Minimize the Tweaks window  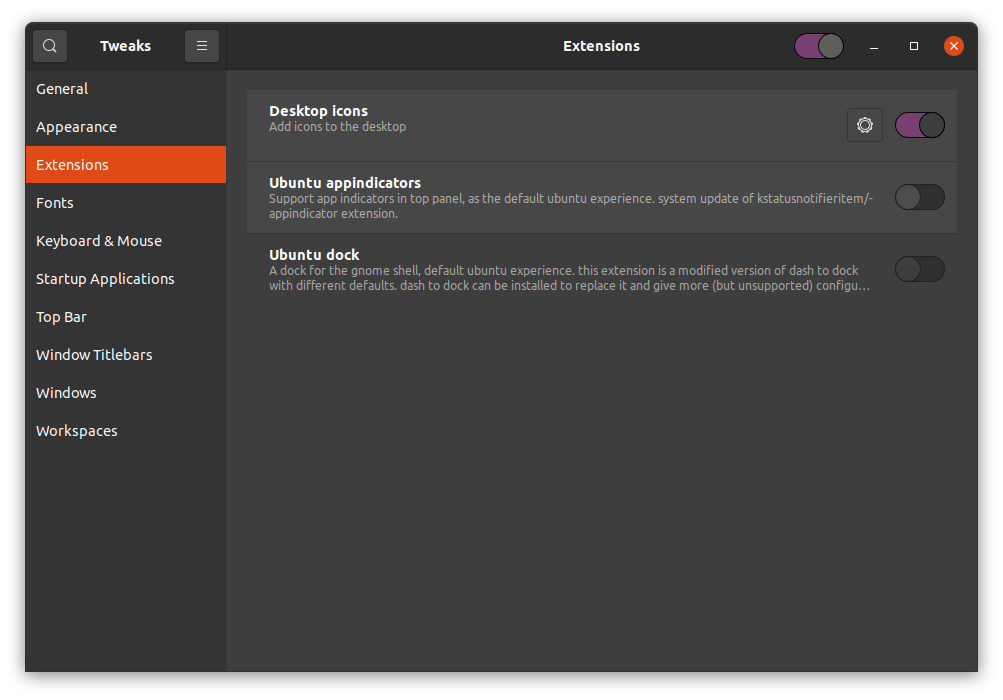click(874, 46)
